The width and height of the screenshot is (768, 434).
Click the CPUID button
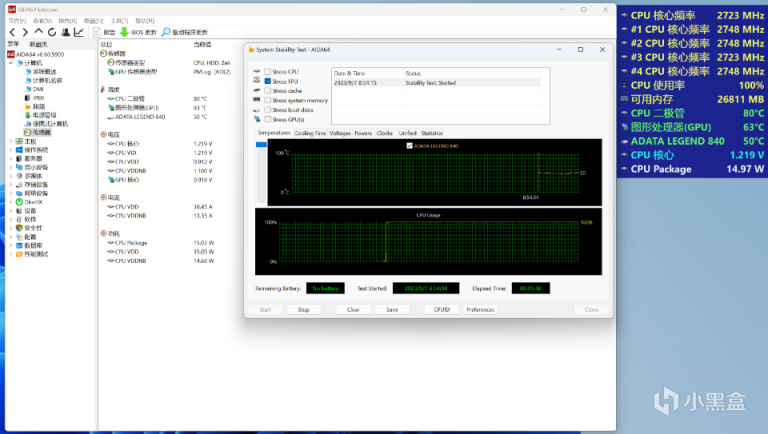click(442, 310)
